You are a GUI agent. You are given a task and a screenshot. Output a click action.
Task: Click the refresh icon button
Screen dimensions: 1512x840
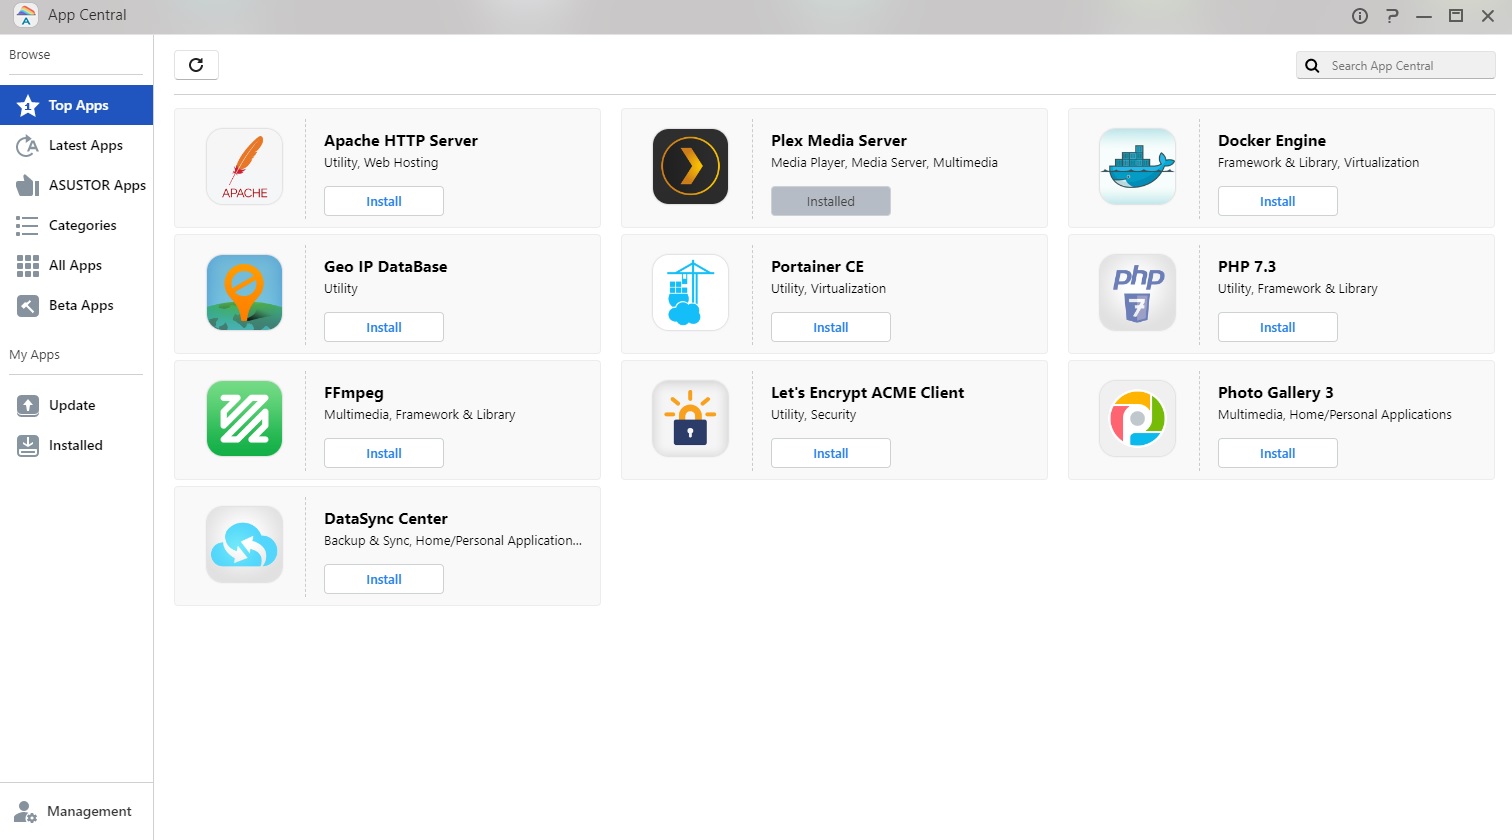196,65
